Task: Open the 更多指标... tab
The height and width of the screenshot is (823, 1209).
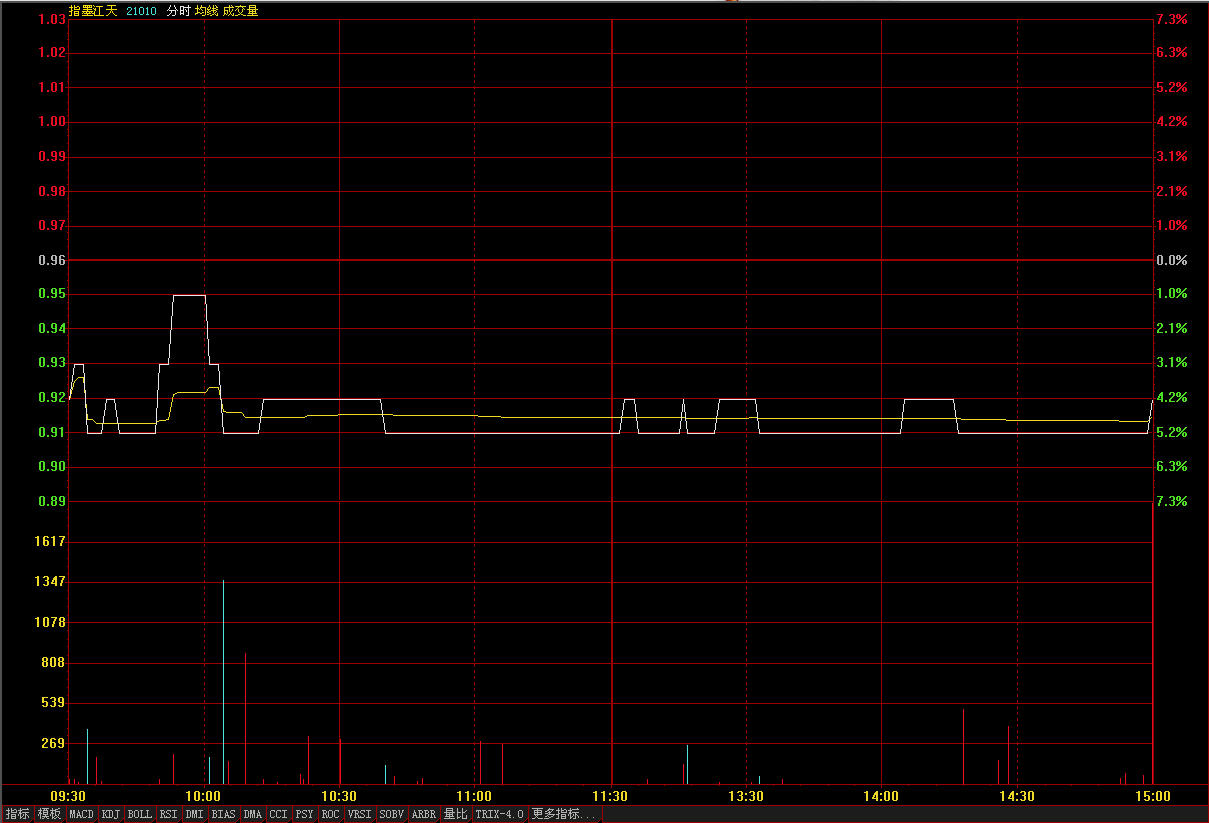Action: pyautogui.click(x=565, y=815)
